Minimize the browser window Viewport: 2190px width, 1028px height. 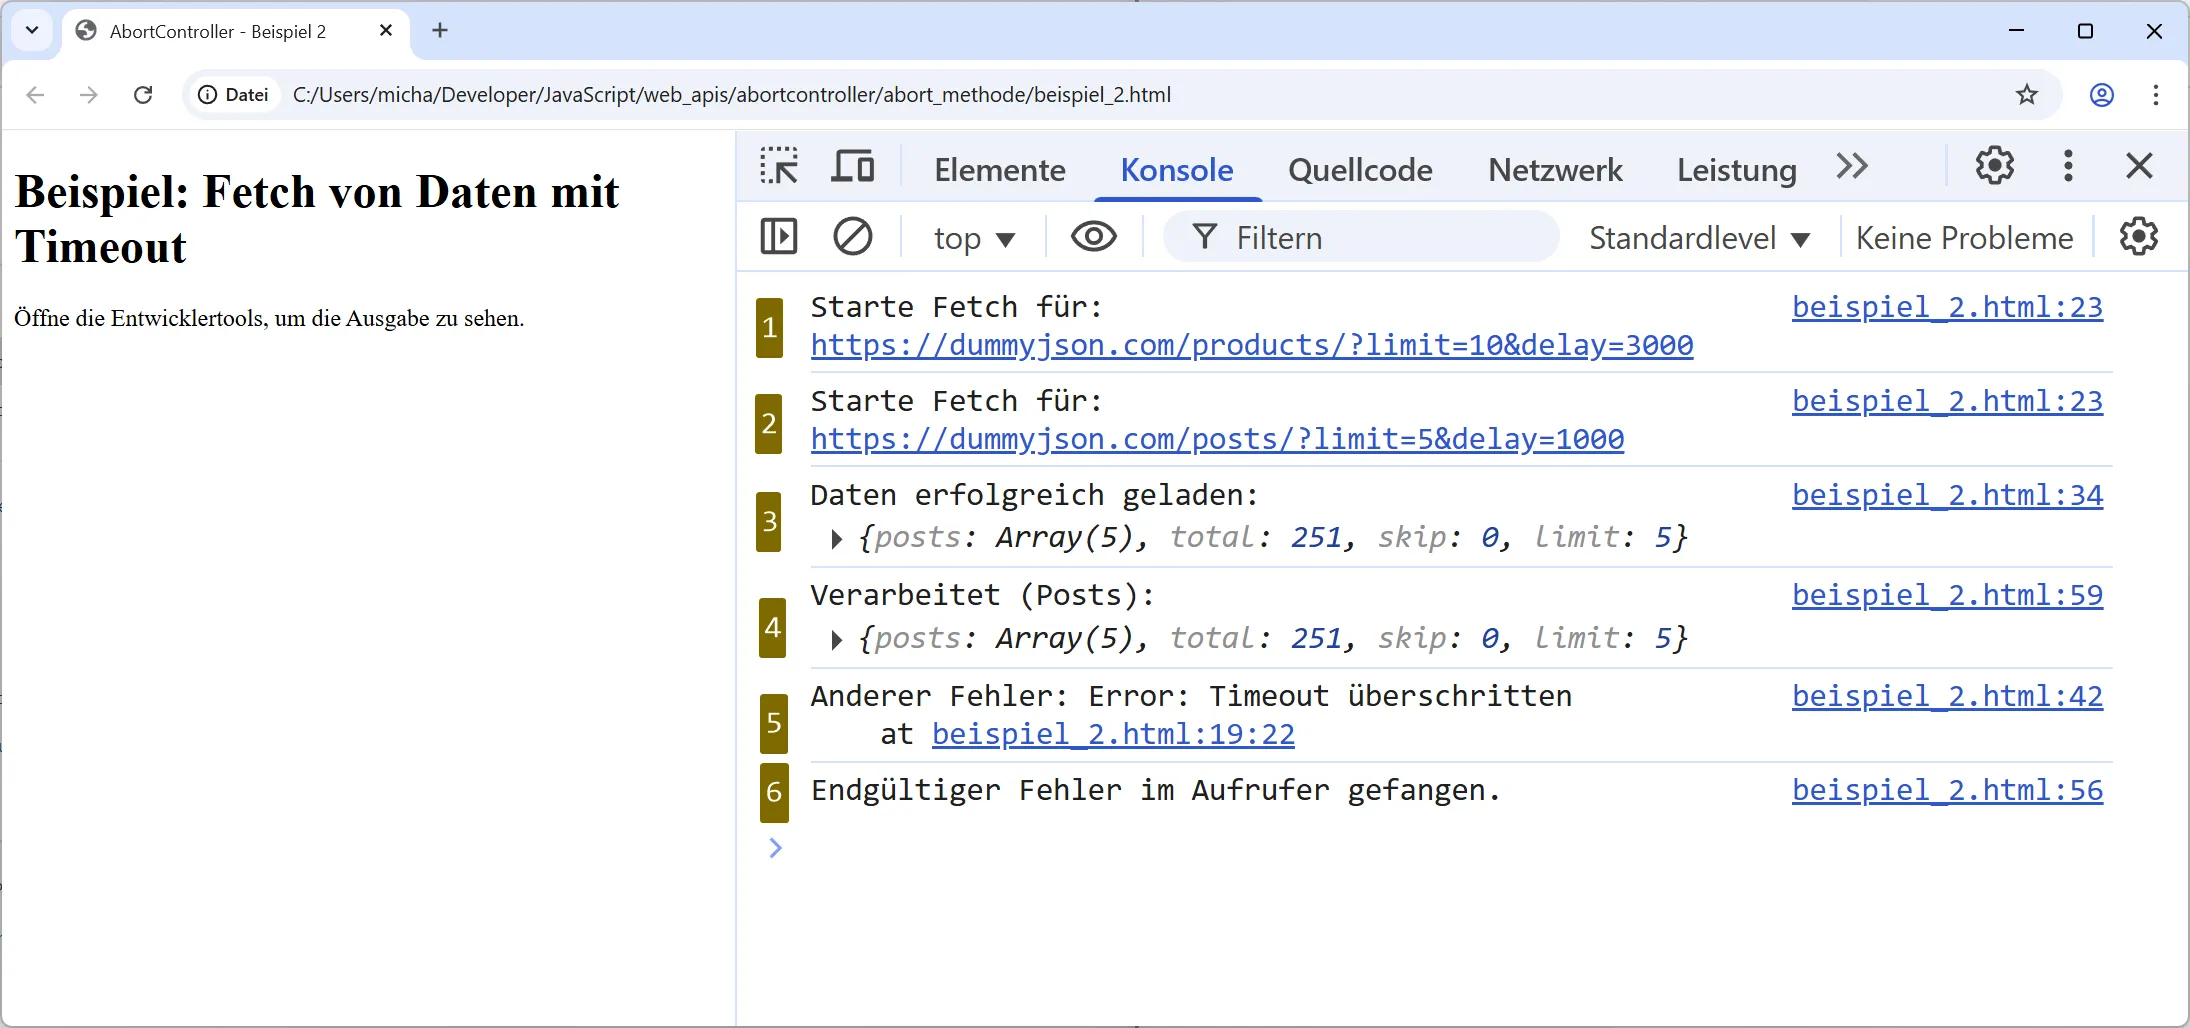pos(2016,31)
